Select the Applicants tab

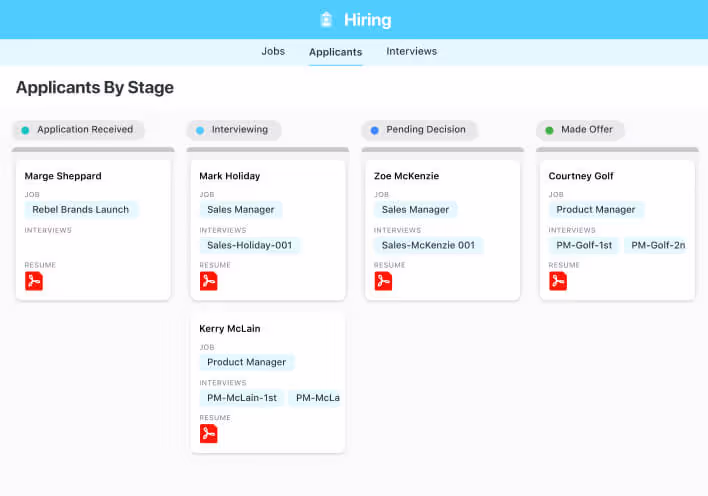click(335, 52)
